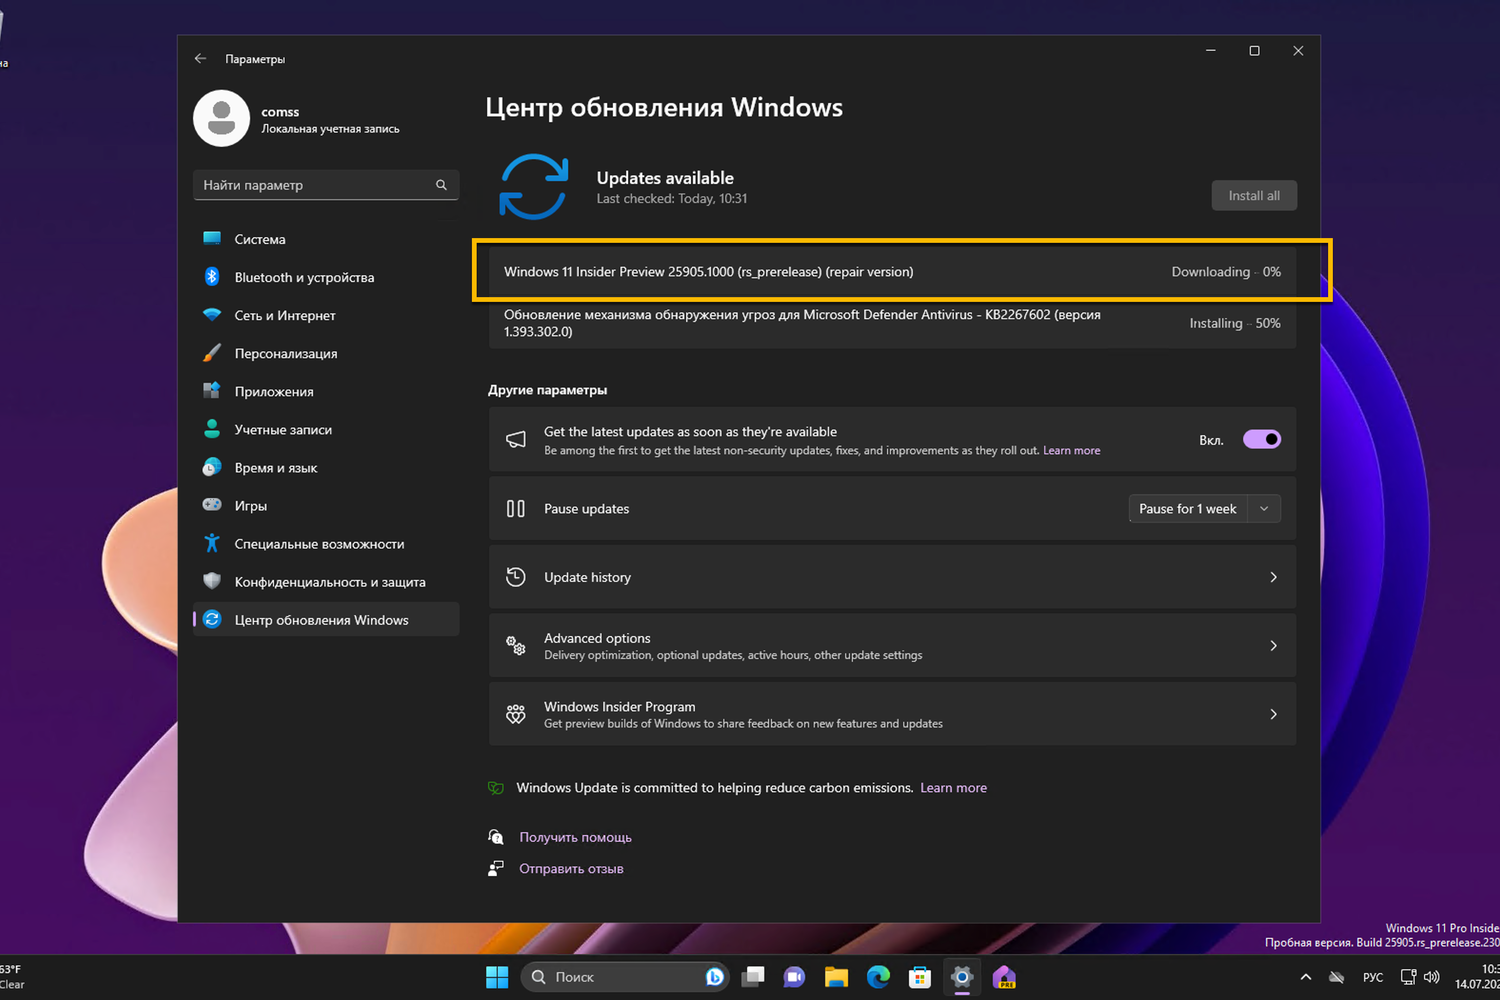Image resolution: width=1500 pixels, height=1000 pixels.
Task: Click the Pause for 1 week button
Action: click(1188, 509)
